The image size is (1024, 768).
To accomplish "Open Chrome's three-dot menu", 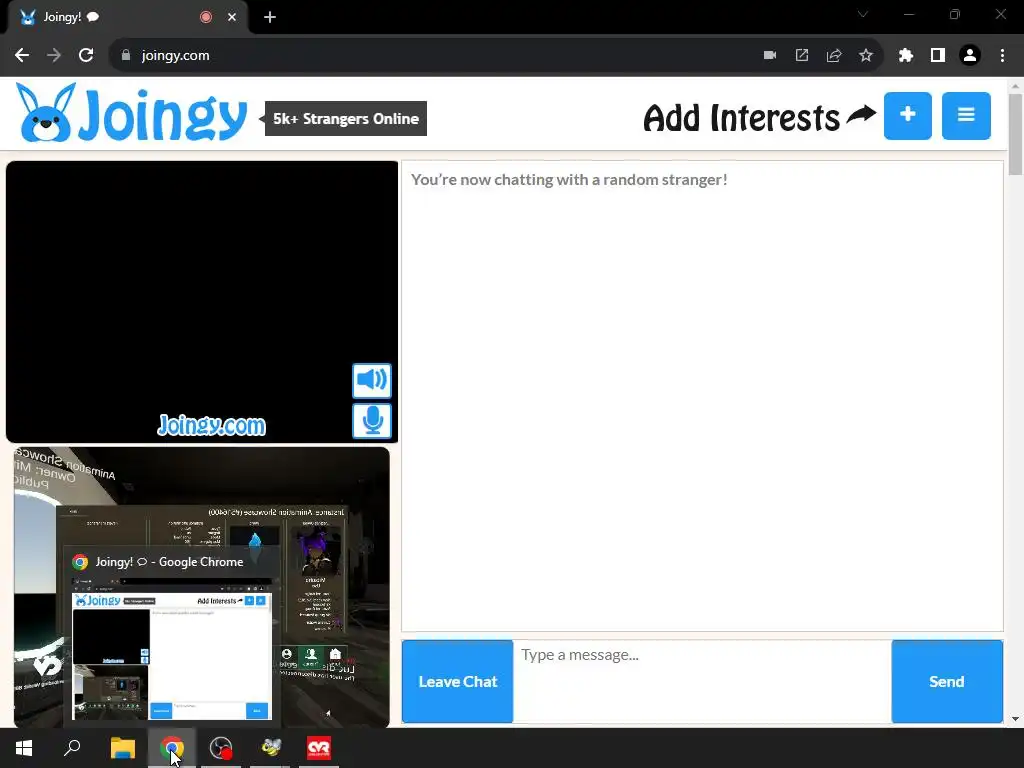I will click(1002, 56).
